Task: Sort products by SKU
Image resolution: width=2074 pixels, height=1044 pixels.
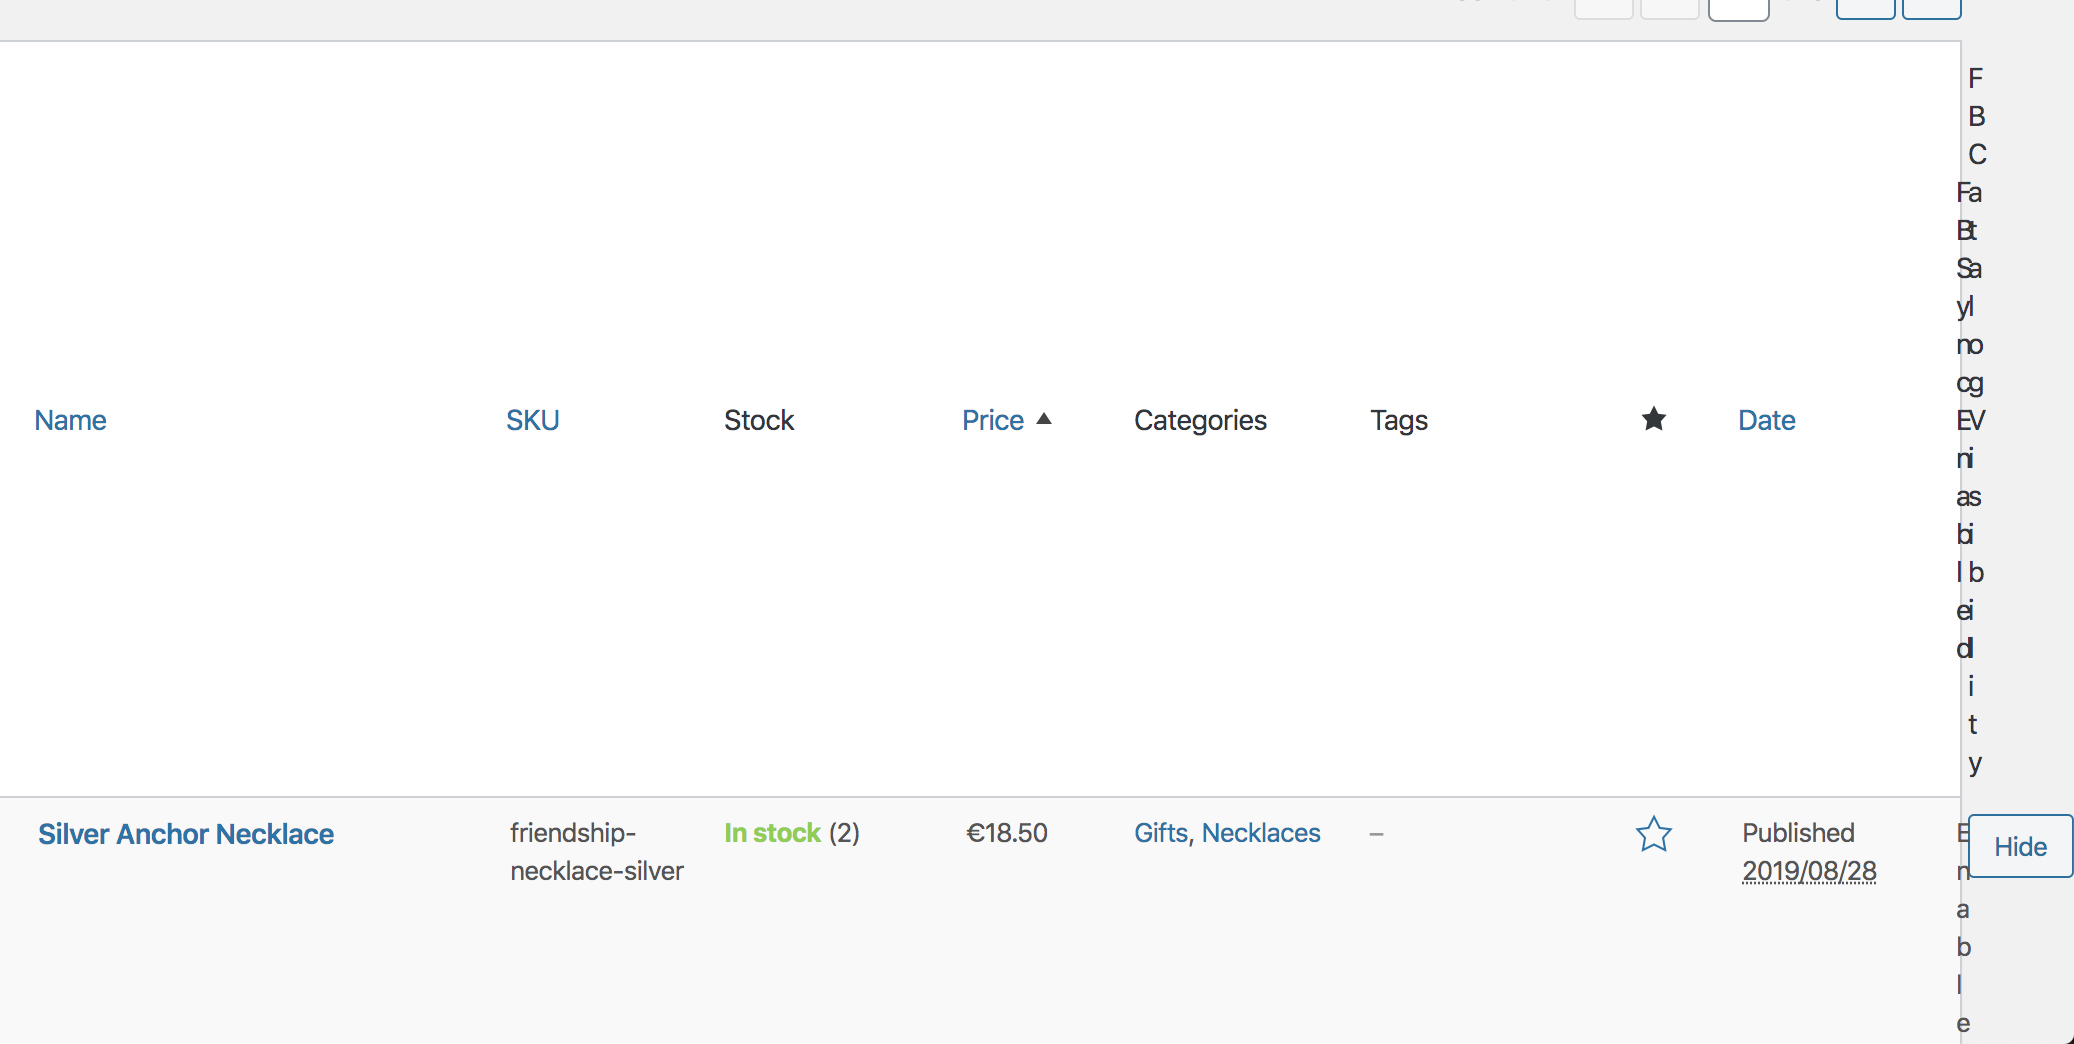Action: 532,419
